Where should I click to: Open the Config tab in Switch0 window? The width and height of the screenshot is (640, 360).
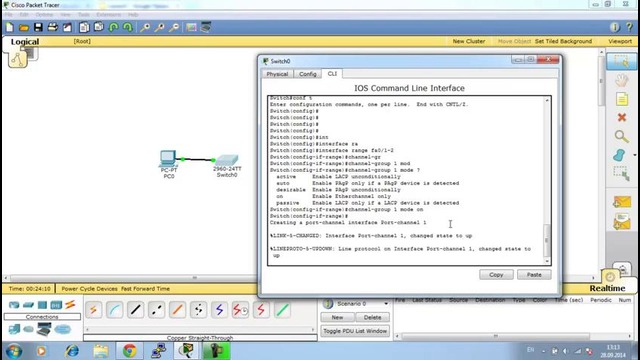click(x=308, y=74)
